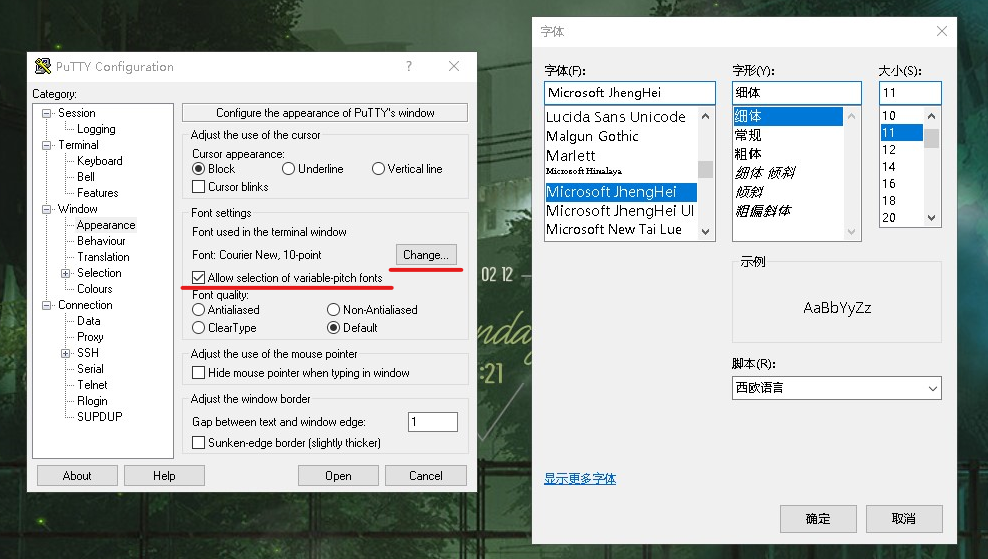
Task: Click 确定 to confirm font dialog
Action: (x=818, y=519)
